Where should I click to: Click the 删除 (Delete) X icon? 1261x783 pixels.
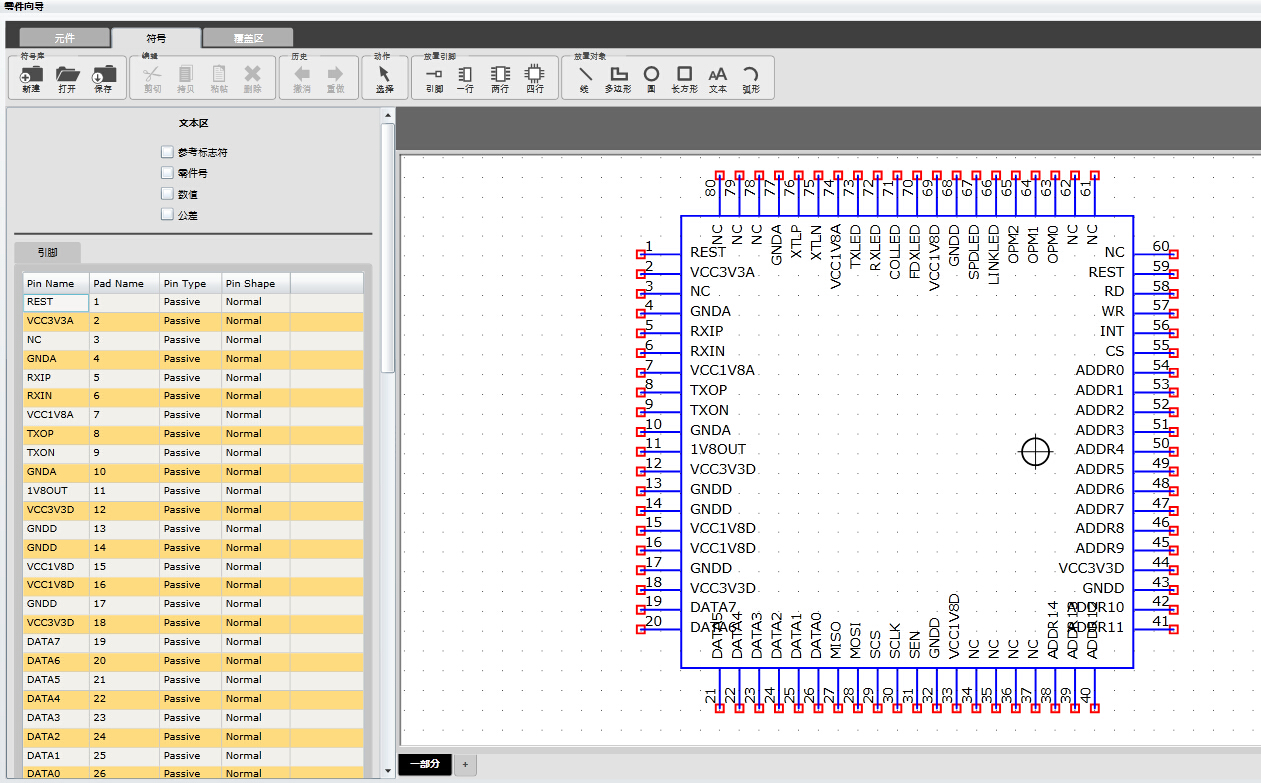pyautogui.click(x=252, y=79)
